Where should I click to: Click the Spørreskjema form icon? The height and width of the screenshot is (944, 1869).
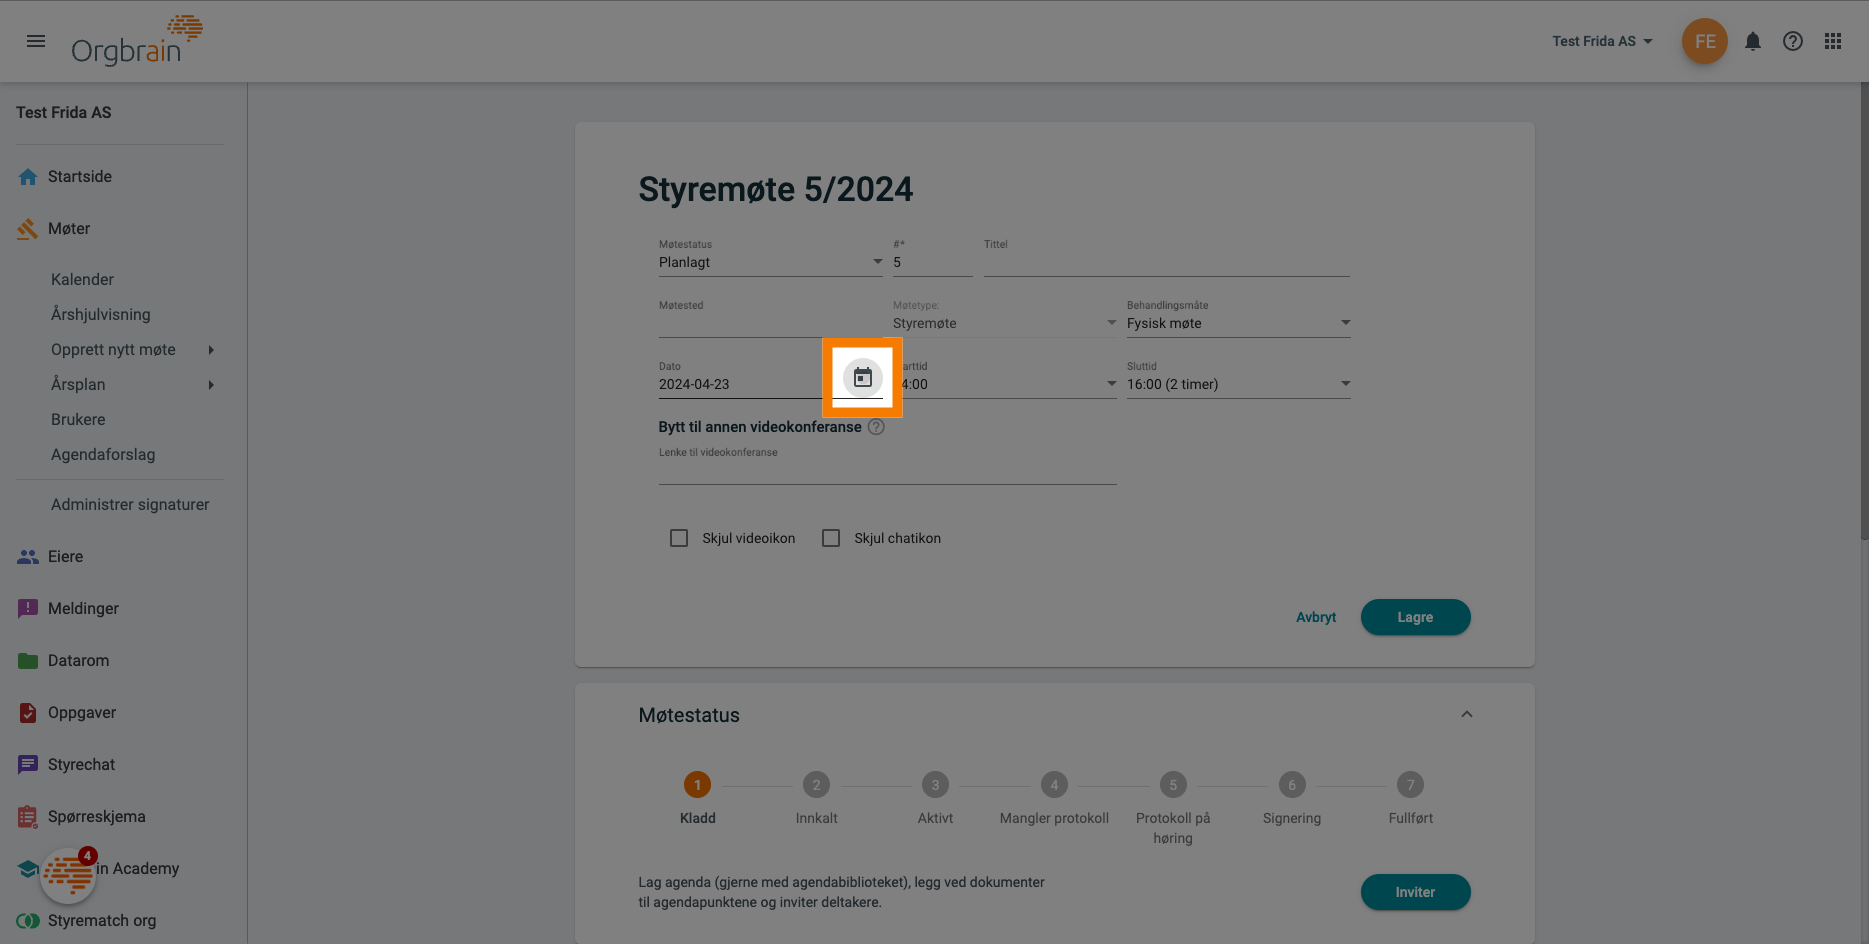click(x=28, y=817)
